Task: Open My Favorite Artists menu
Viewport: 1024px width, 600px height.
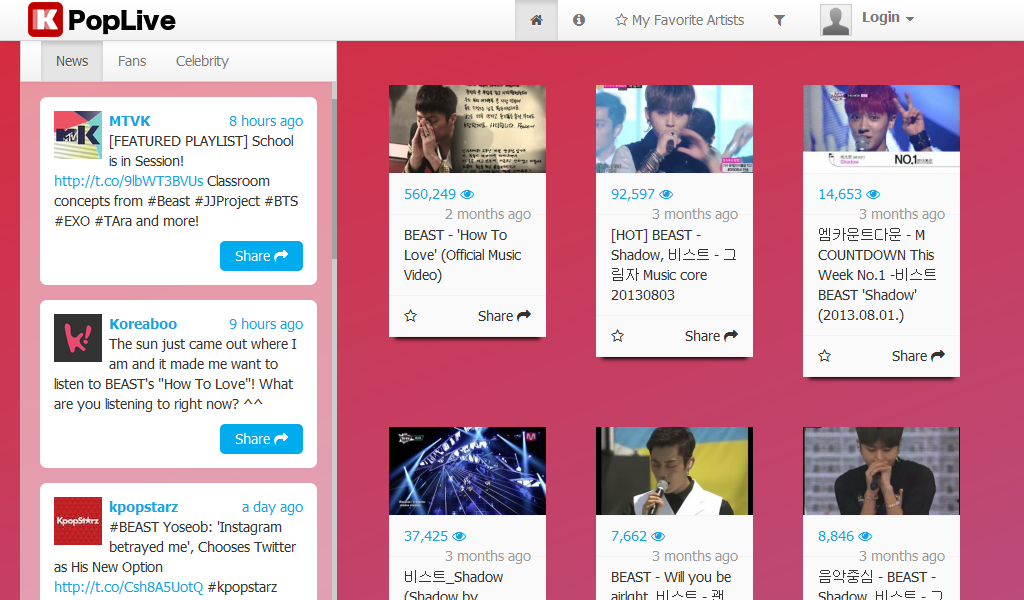Action: [x=679, y=20]
